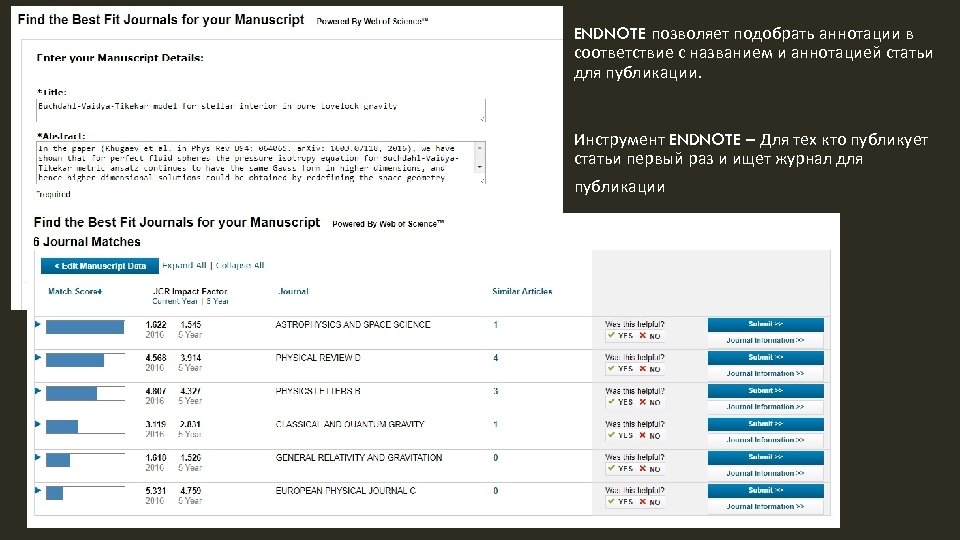This screenshot has height=540, width=960.
Task: Click the Abstract box scroll up arrow
Action: [x=481, y=148]
